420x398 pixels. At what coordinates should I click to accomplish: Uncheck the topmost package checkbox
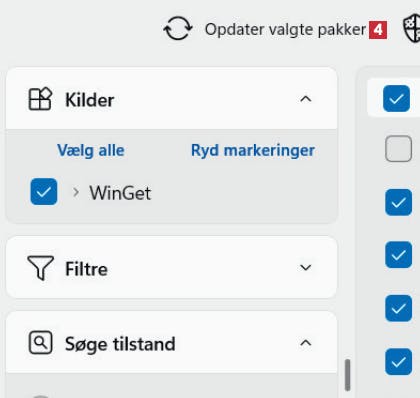(396, 98)
